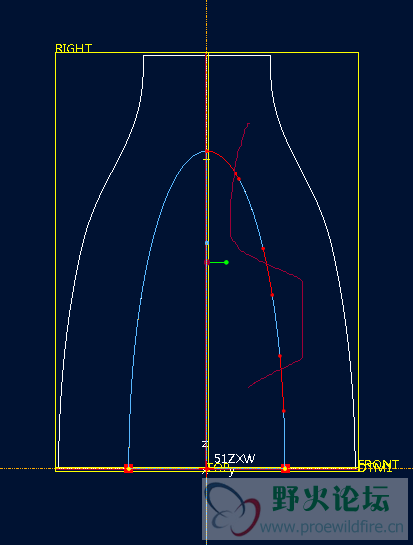Screen dimensions: 413x545
Task: Select the right red square curve endpoint
Action: (285, 469)
